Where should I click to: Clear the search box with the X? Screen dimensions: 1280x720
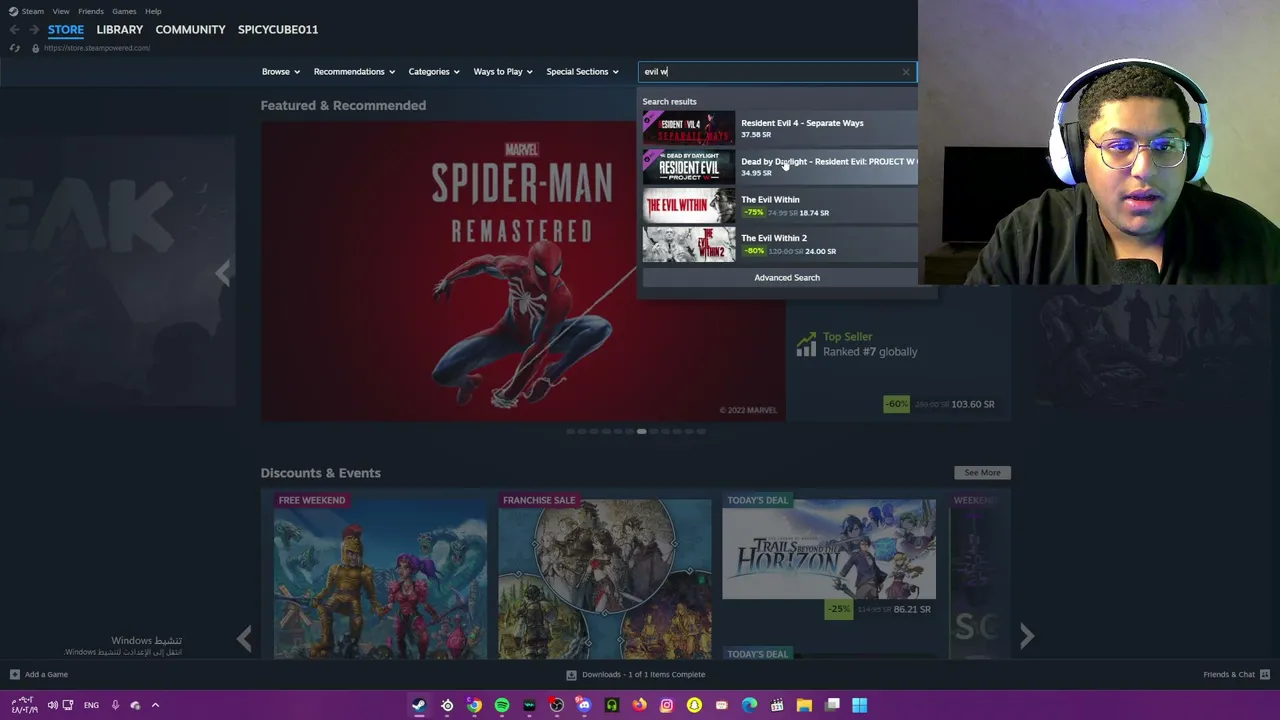(906, 72)
